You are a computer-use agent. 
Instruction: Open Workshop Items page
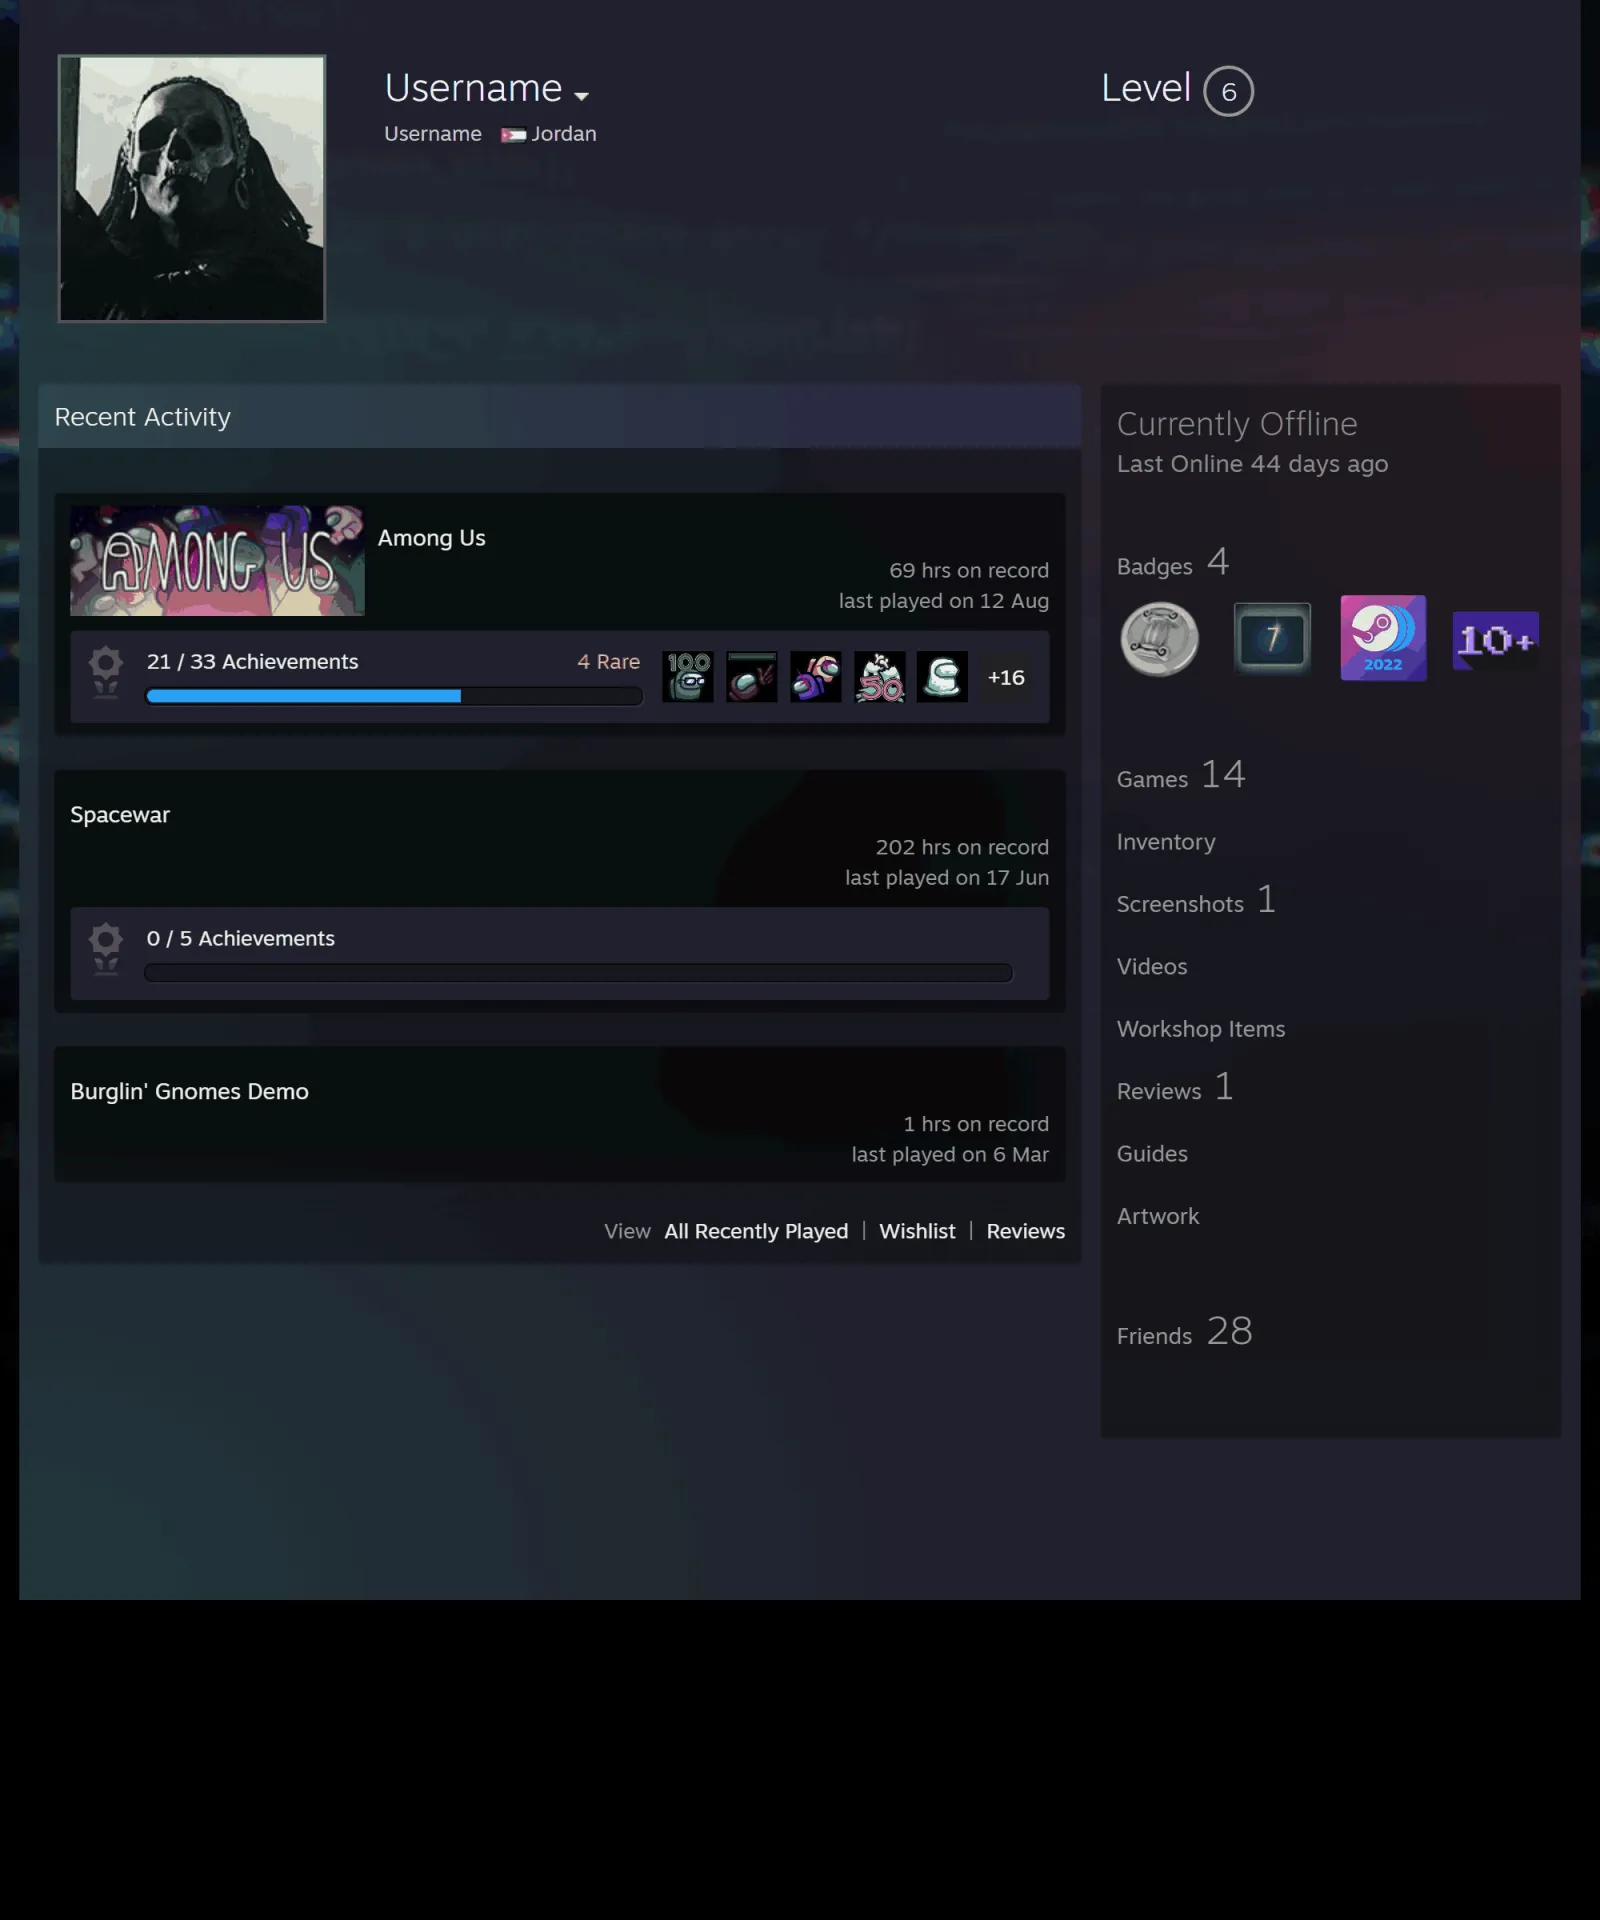click(x=1201, y=1029)
